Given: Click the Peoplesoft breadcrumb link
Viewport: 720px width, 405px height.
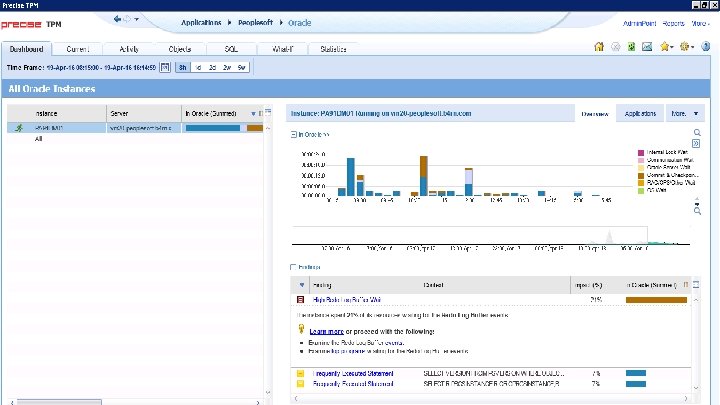Looking at the screenshot, I should [255, 22].
